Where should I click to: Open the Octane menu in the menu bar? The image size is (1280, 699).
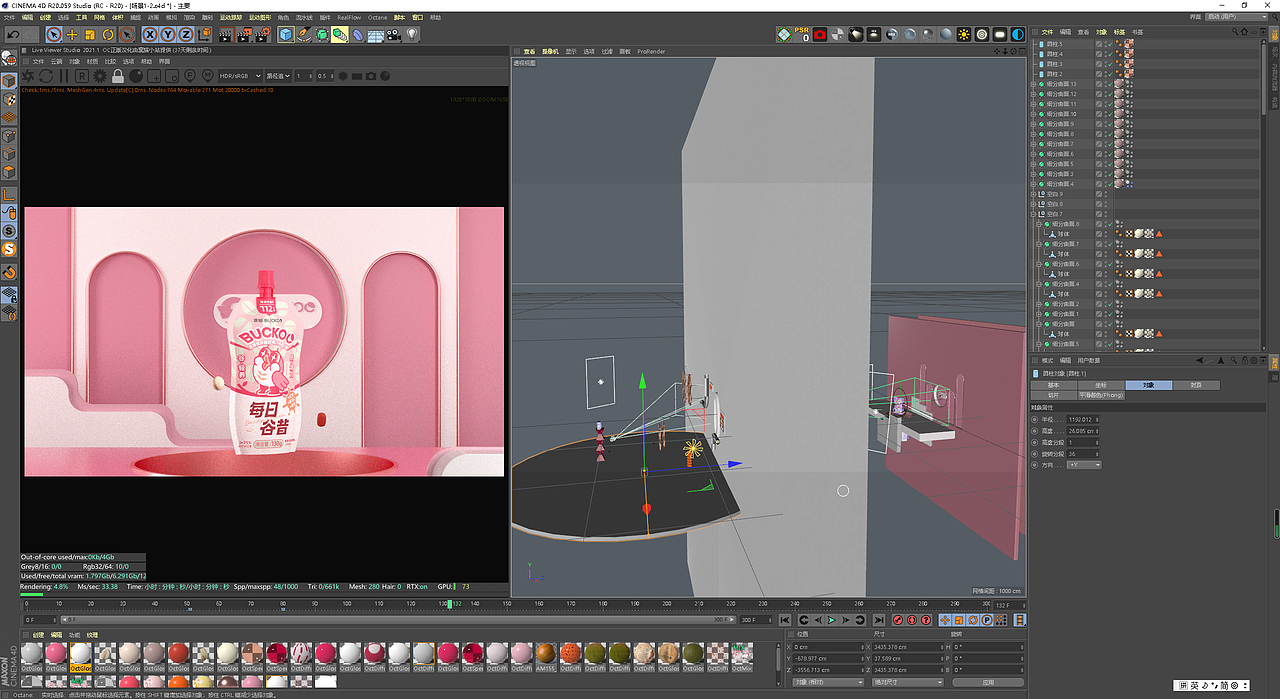point(377,17)
